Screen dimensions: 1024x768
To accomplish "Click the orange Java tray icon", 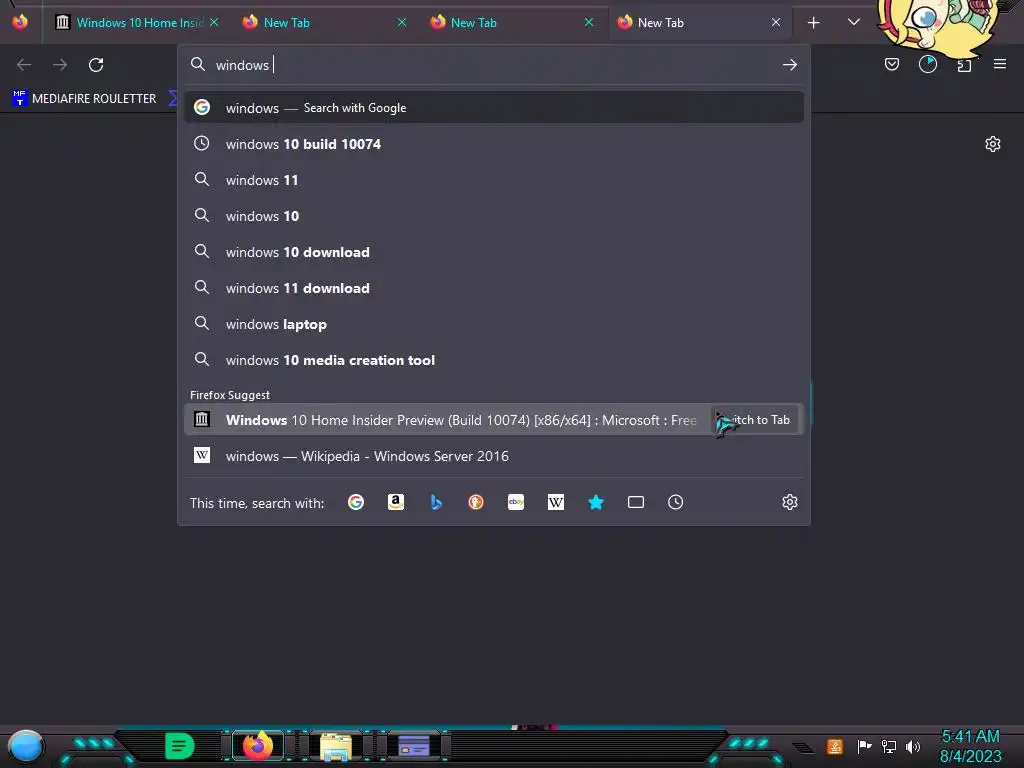I will point(835,746).
